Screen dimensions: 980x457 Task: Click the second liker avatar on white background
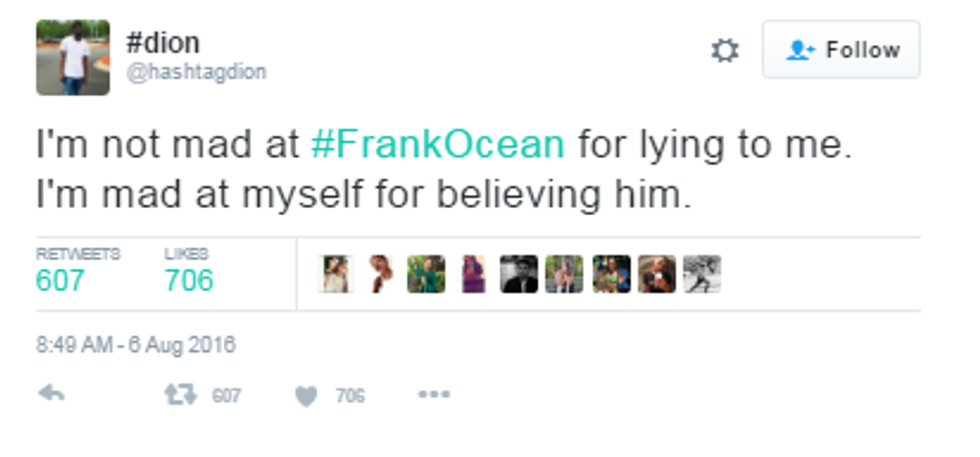coord(380,274)
